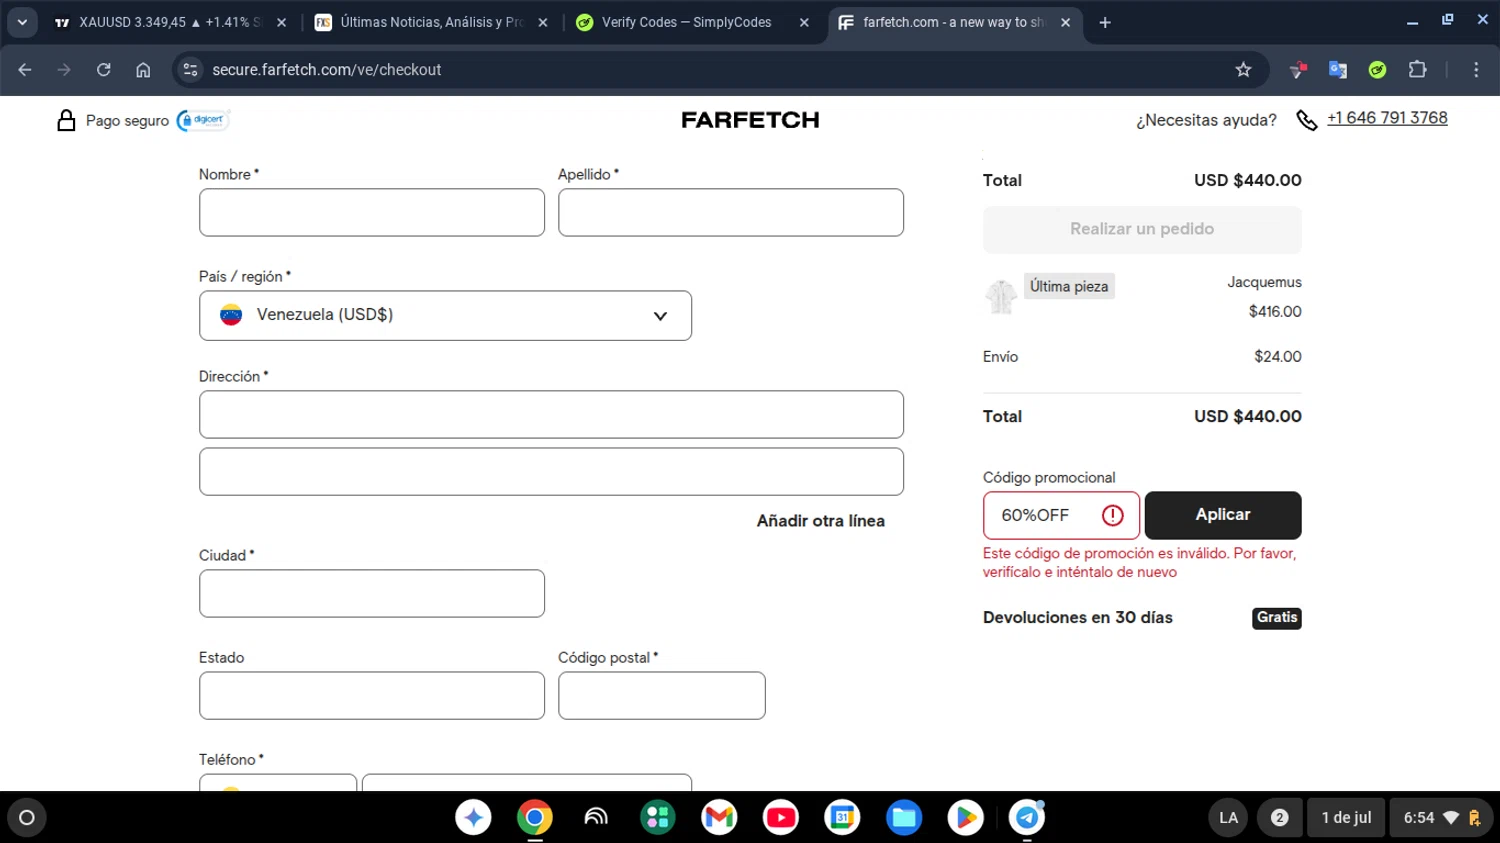Open the Files app from the shelf

tap(904, 818)
